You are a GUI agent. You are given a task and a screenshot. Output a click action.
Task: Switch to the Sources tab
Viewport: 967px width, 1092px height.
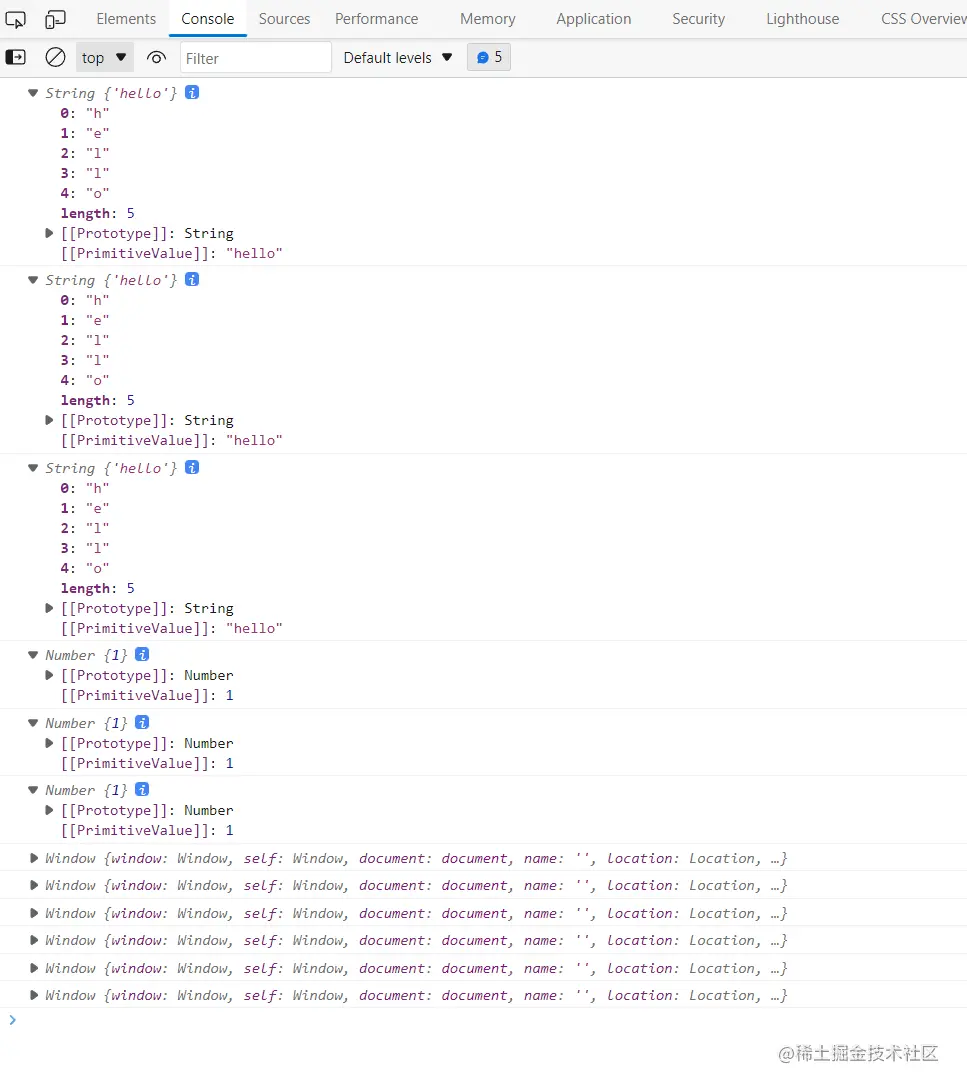[x=284, y=19]
